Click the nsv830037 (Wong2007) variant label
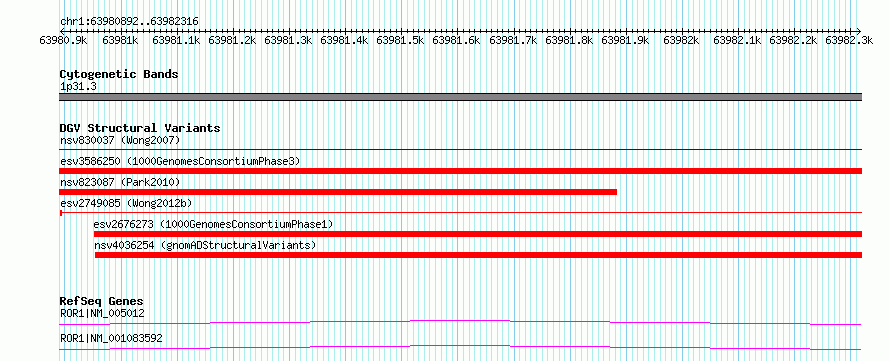The width and height of the screenshot is (890, 361). click(120, 140)
